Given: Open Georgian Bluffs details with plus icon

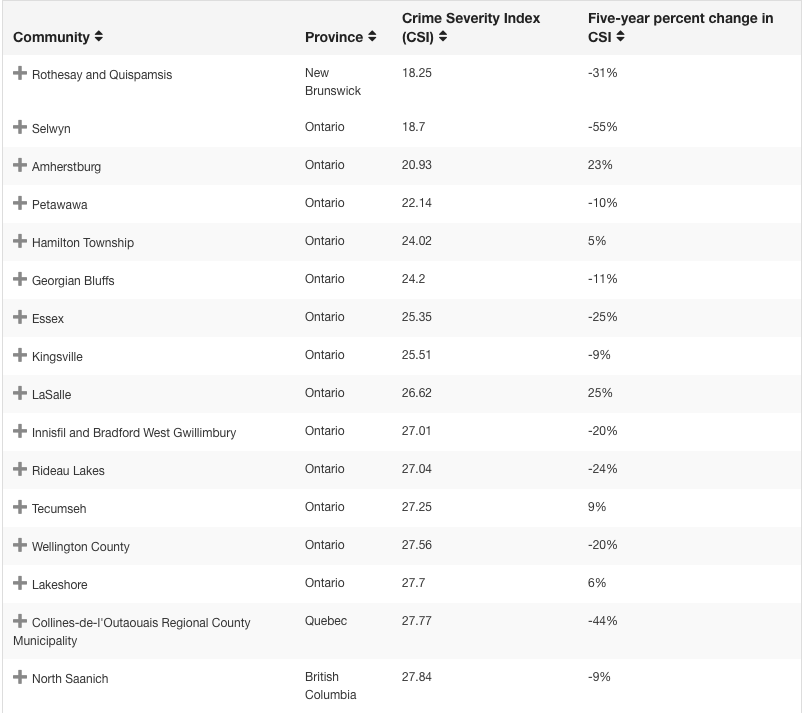Looking at the screenshot, I should point(20,280).
